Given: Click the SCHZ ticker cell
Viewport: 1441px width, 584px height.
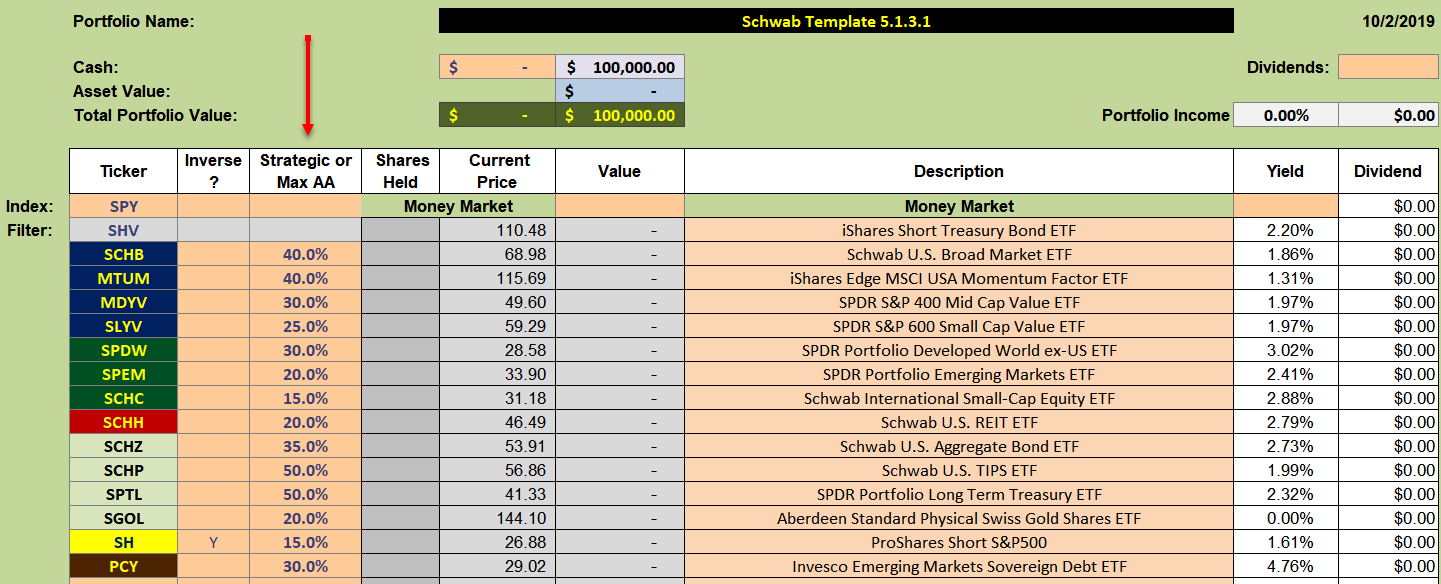Looking at the screenshot, I should coord(124,446).
